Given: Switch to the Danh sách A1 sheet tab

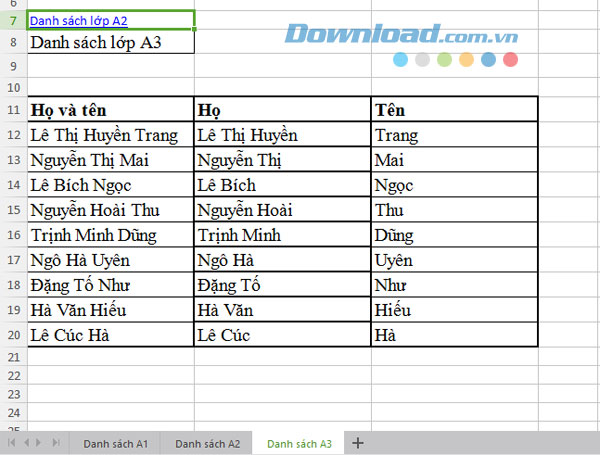Looking at the screenshot, I should (x=115, y=442).
